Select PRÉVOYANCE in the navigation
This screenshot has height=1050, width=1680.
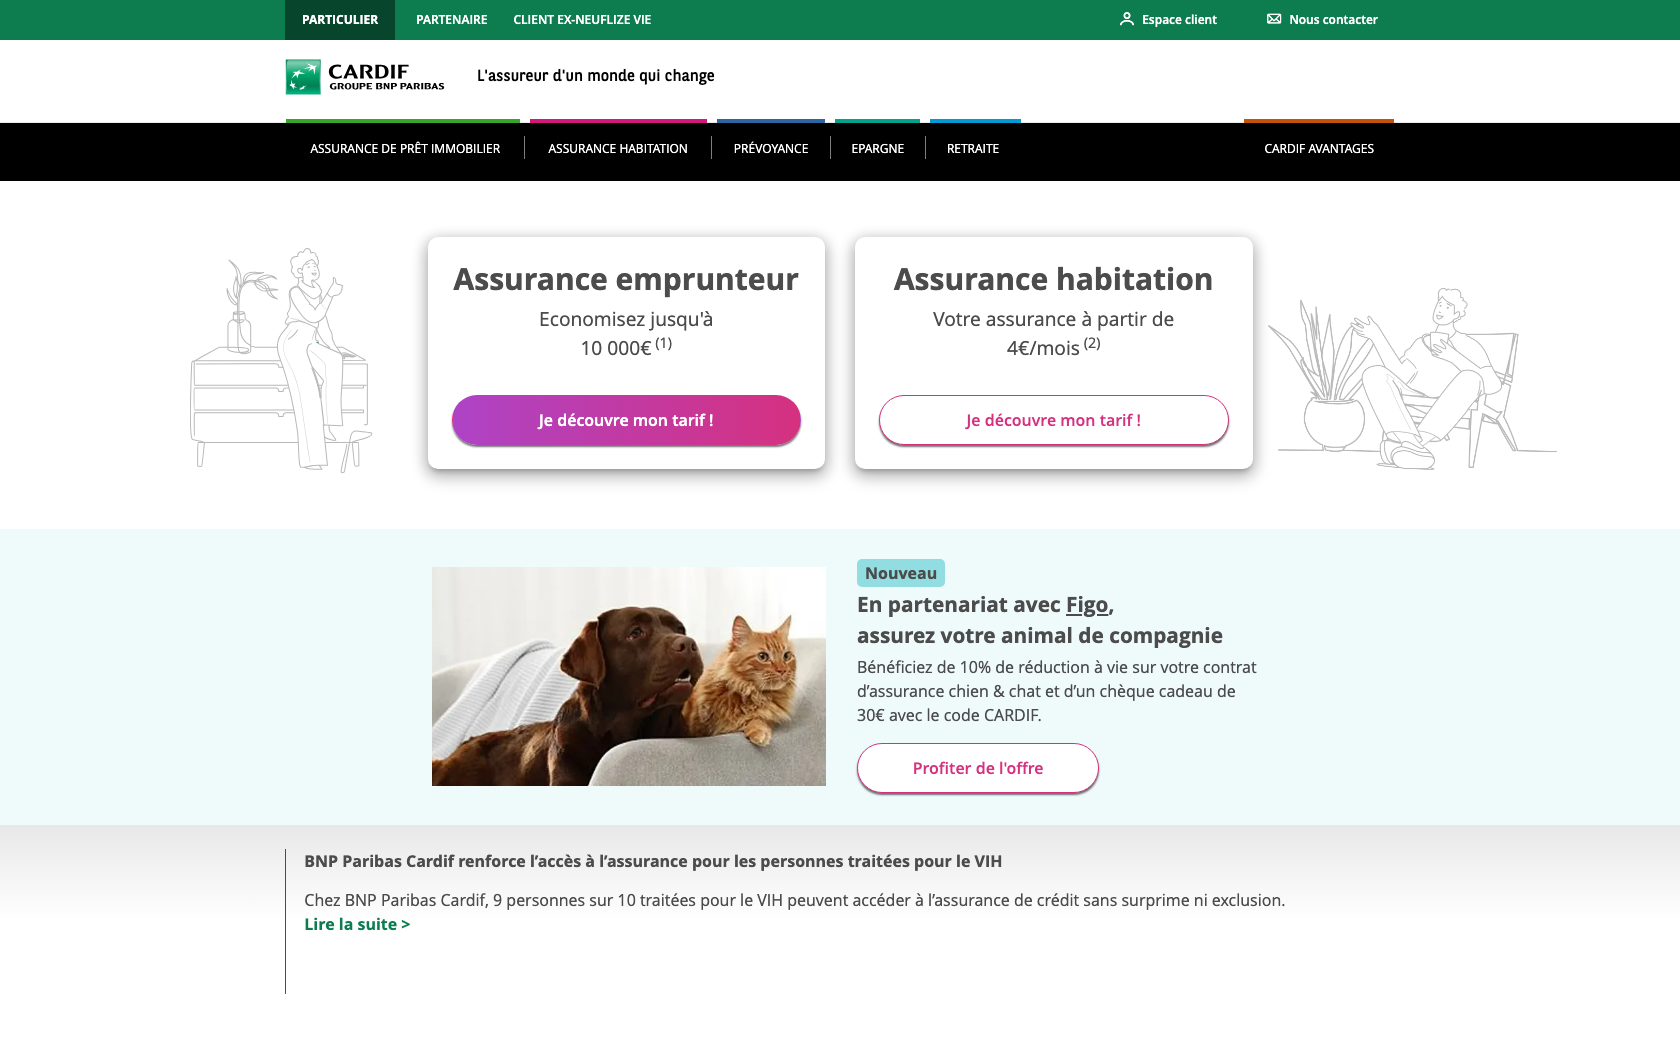[x=770, y=148]
